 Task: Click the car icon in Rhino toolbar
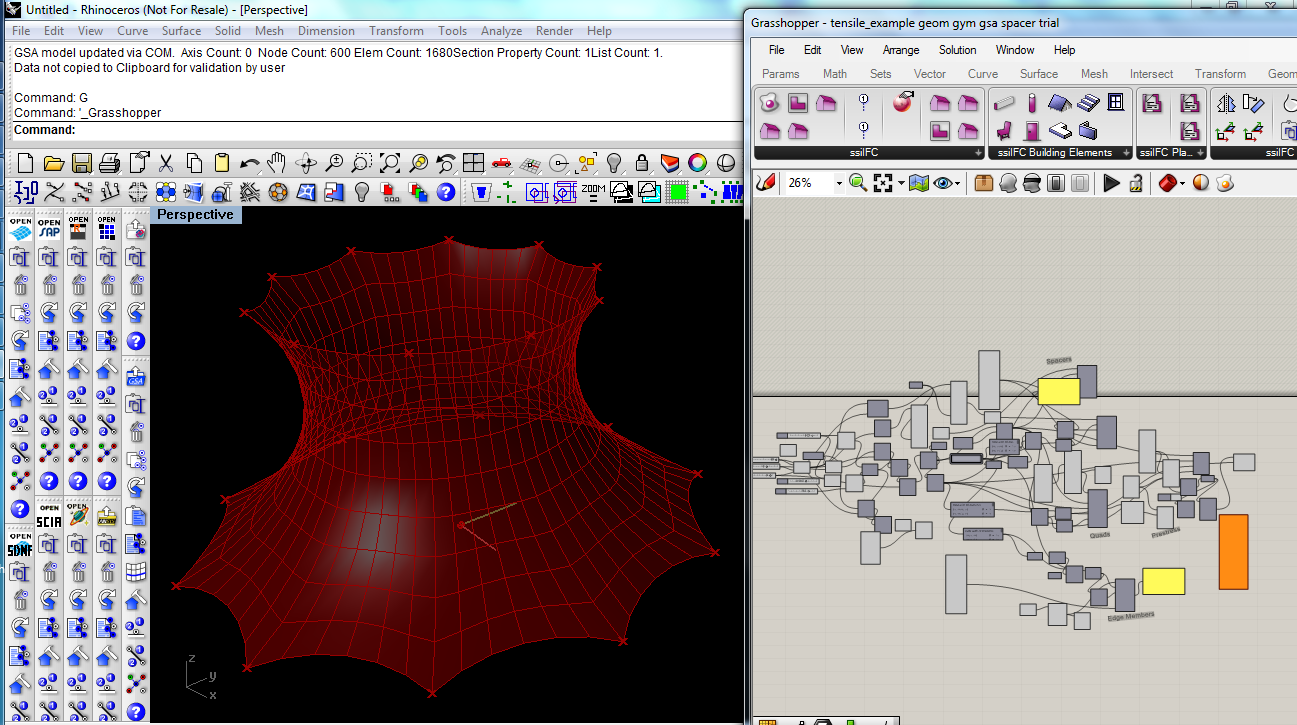pyautogui.click(x=502, y=163)
